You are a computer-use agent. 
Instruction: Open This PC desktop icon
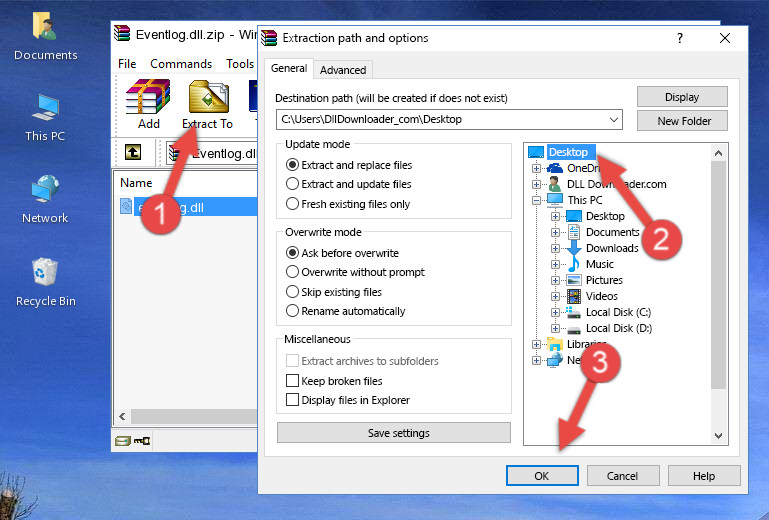pos(45,108)
